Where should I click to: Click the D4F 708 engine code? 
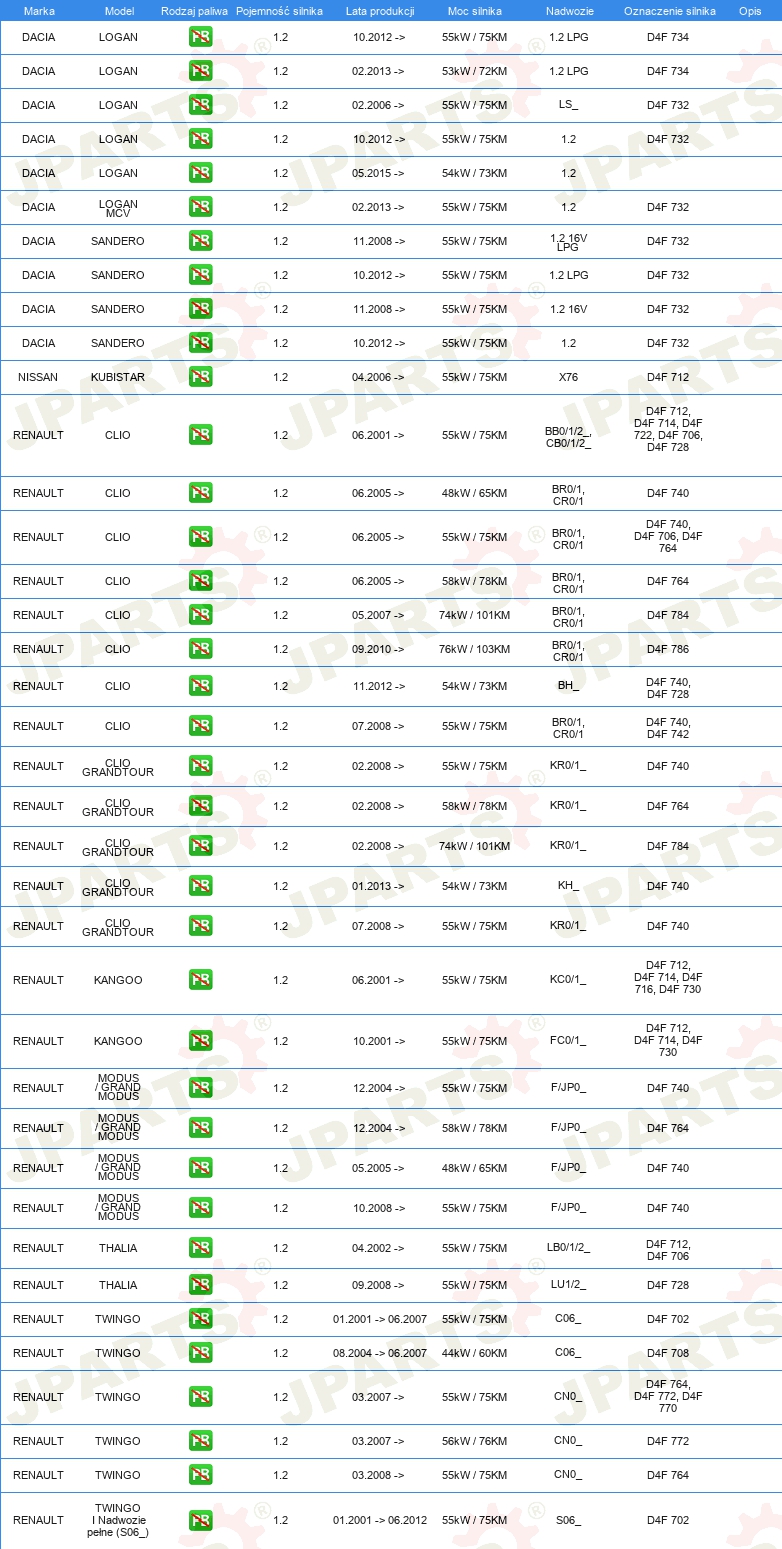668,1353
